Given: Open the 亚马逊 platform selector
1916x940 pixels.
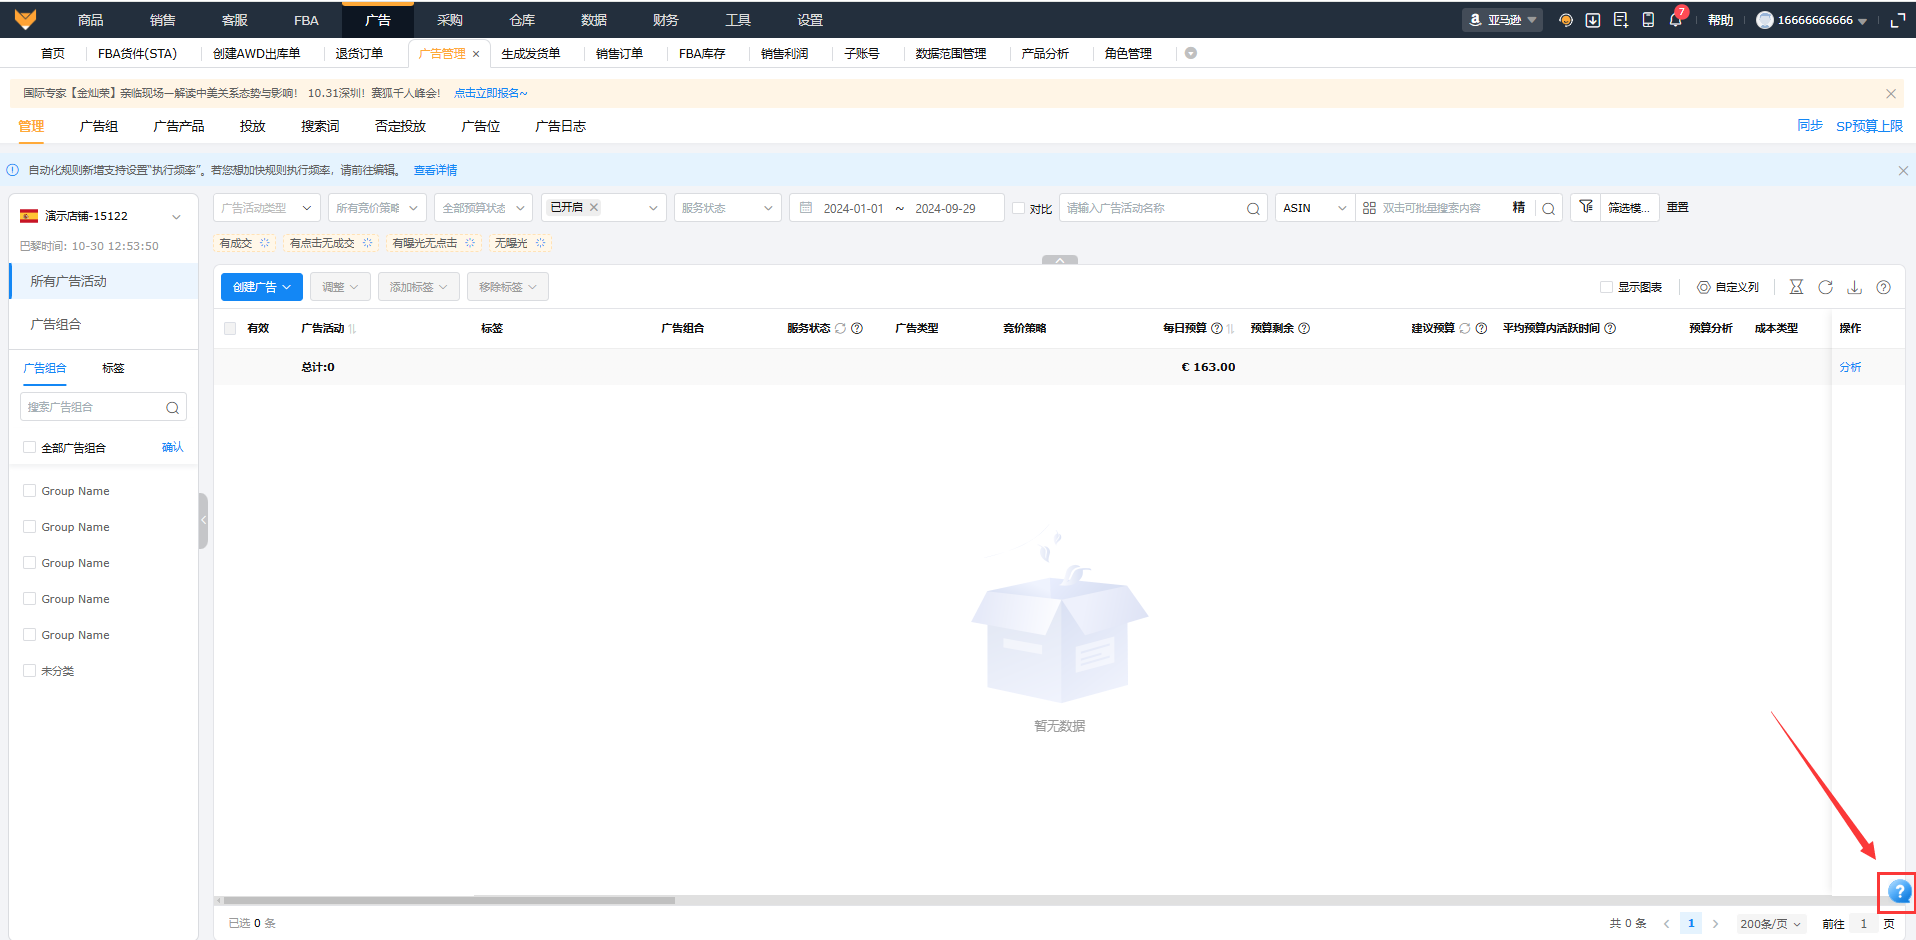Looking at the screenshot, I should click(x=1502, y=20).
